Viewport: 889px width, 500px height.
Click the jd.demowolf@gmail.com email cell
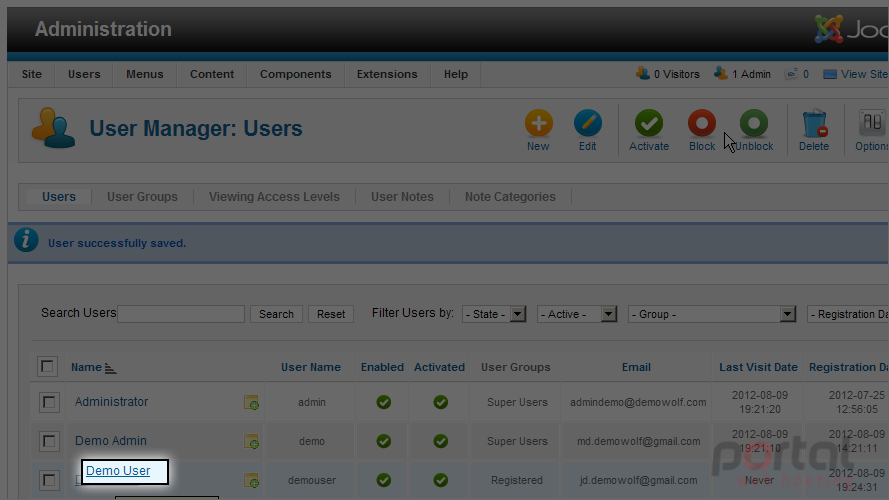tap(638, 480)
